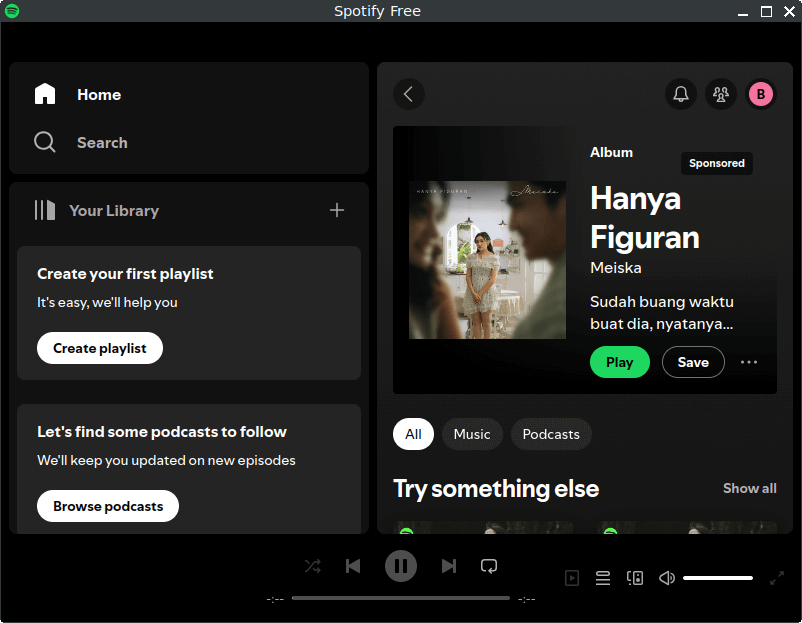
Task: Click the Try something else heading
Action: click(496, 488)
